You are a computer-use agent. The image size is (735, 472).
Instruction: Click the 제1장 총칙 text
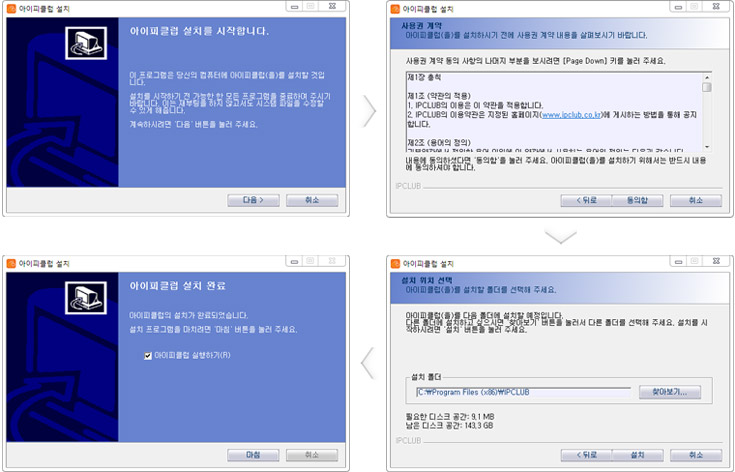point(424,77)
